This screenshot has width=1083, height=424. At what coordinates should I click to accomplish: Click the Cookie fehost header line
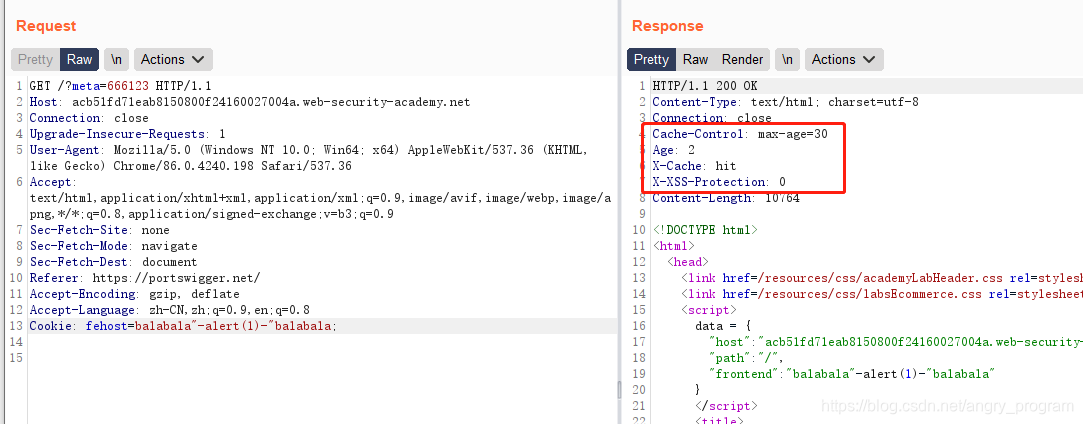[184, 325]
